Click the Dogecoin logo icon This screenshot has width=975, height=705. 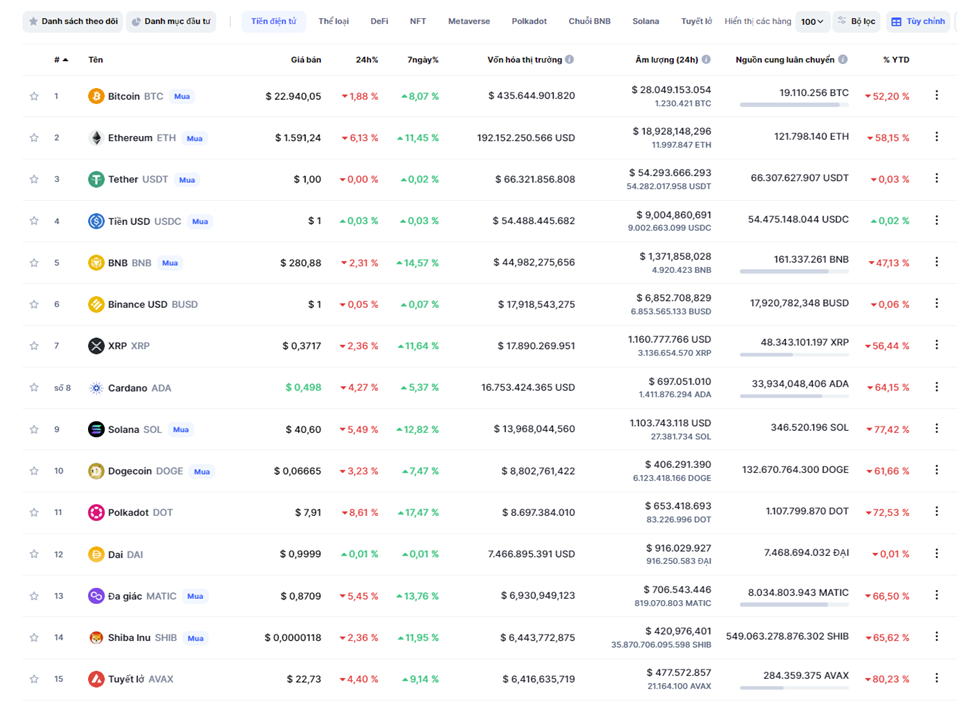(x=96, y=471)
